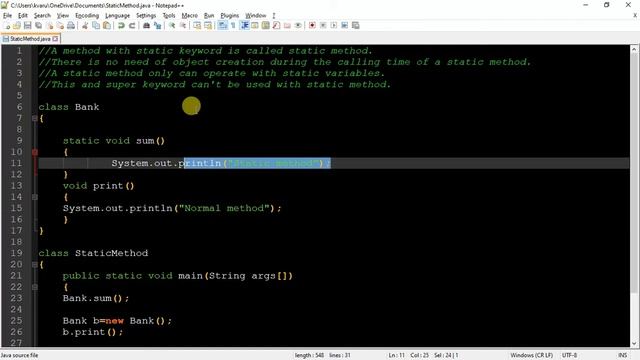Image resolution: width=640 pixels, height=360 pixels.
Task: Collapse the Bank class fold marker at line 7
Action: point(35,118)
